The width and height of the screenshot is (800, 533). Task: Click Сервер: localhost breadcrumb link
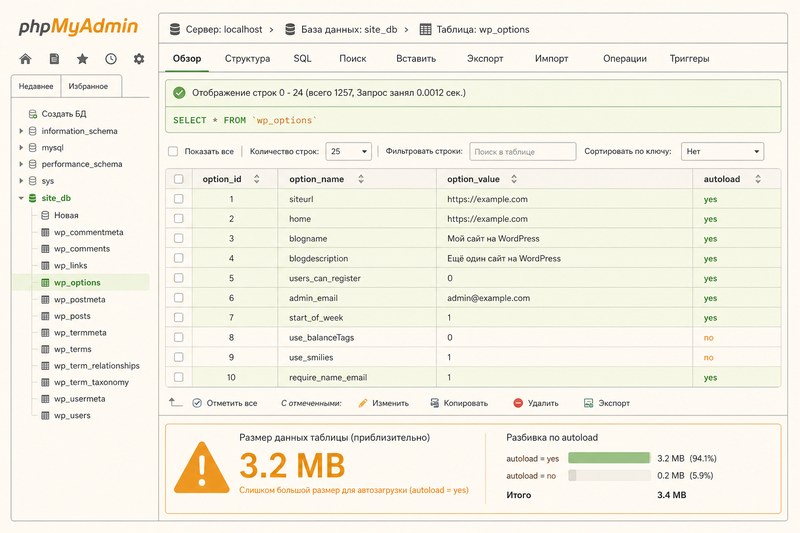[x=224, y=30]
